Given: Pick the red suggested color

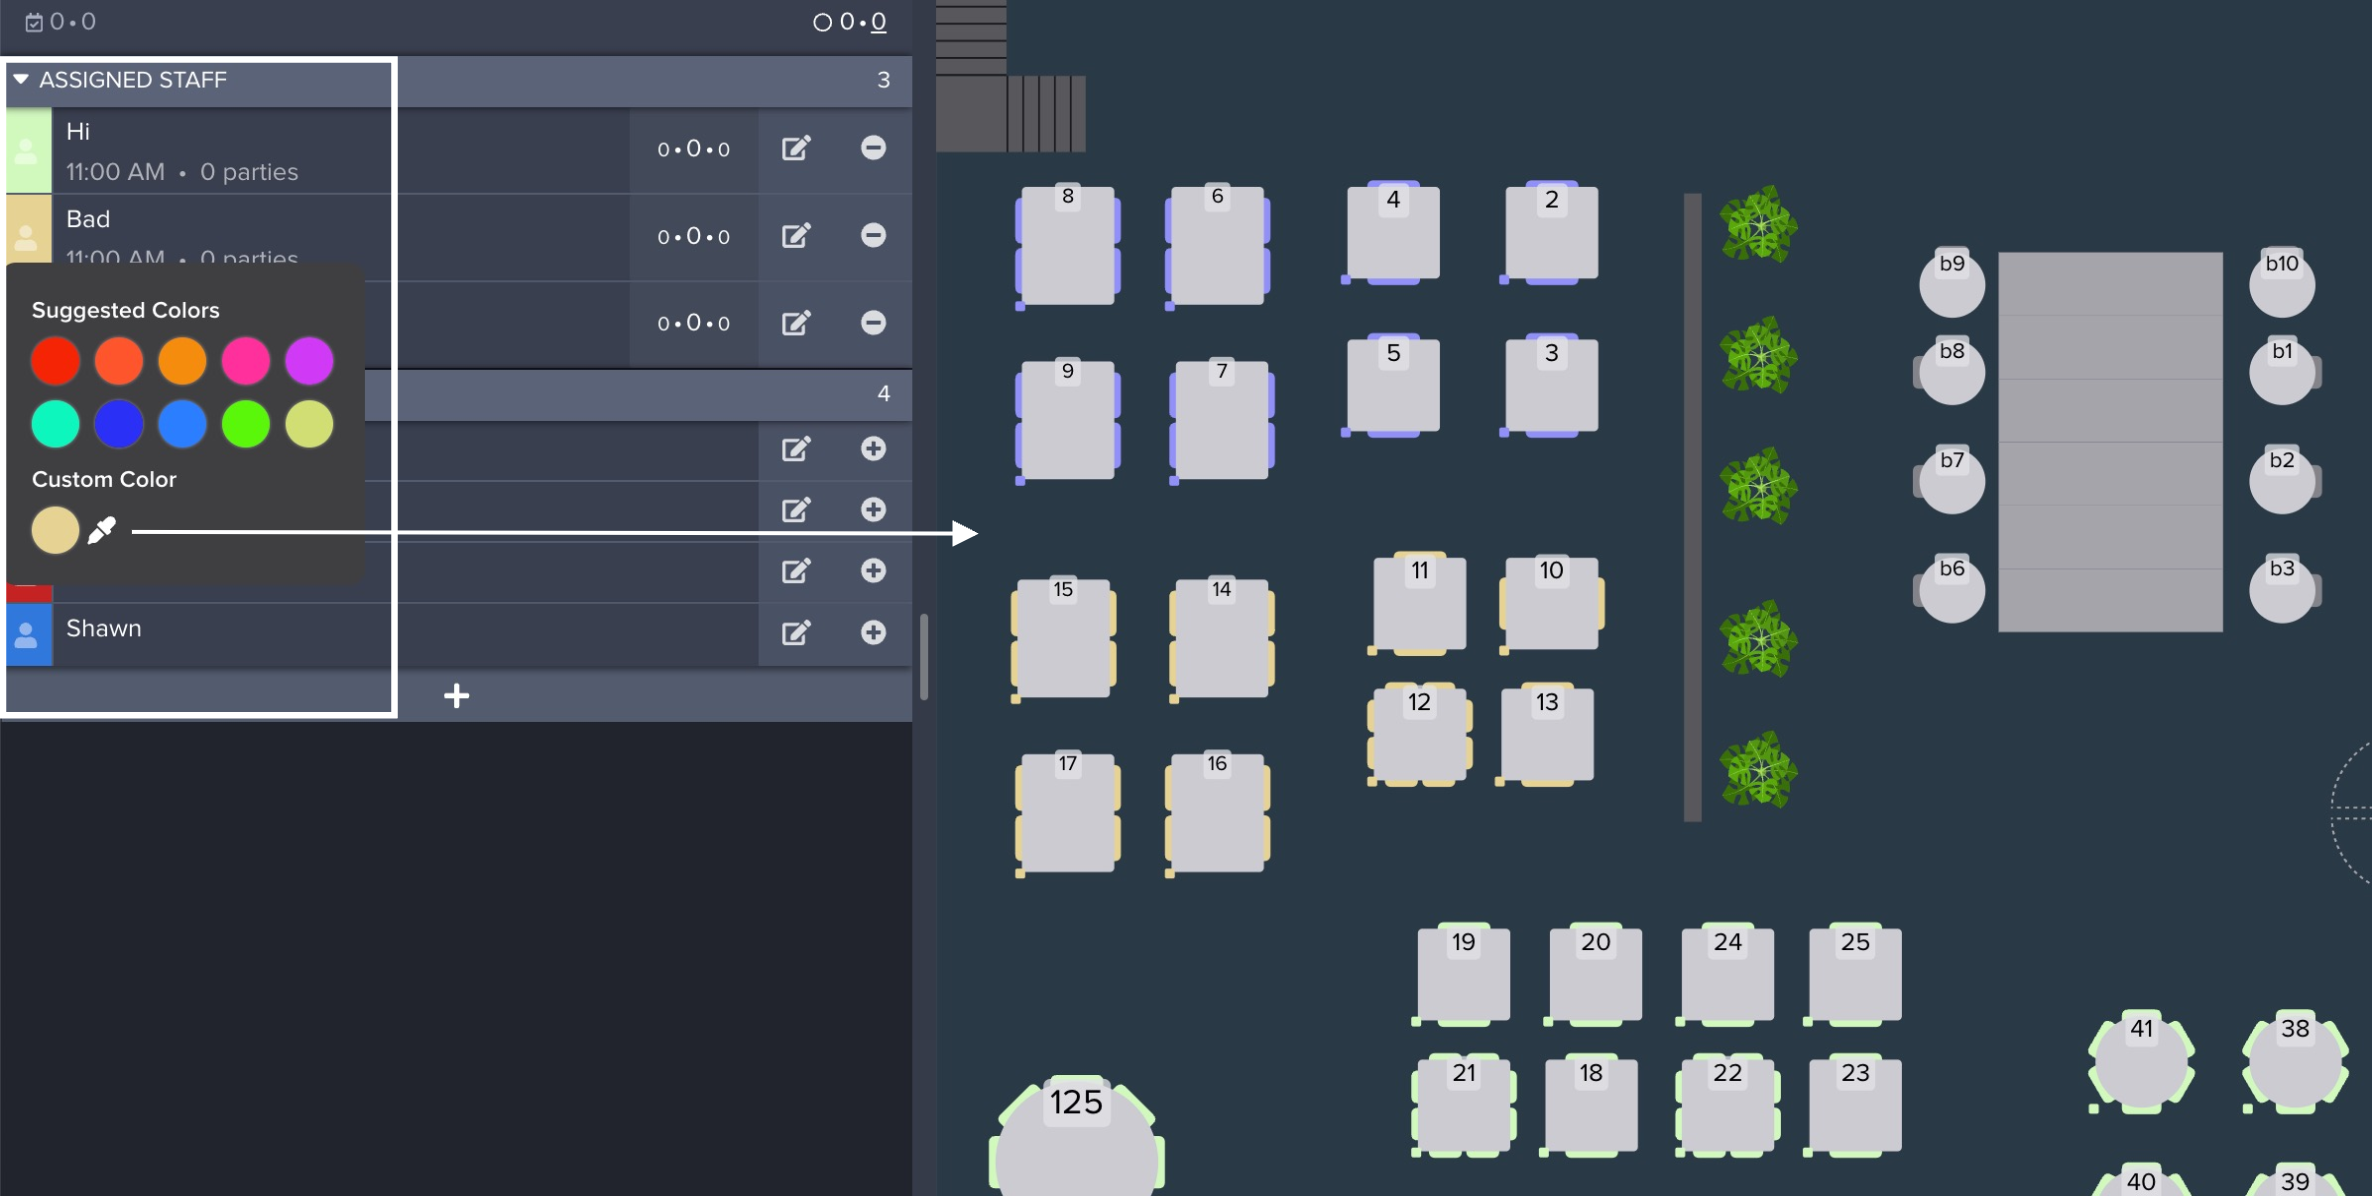Looking at the screenshot, I should [x=55, y=361].
